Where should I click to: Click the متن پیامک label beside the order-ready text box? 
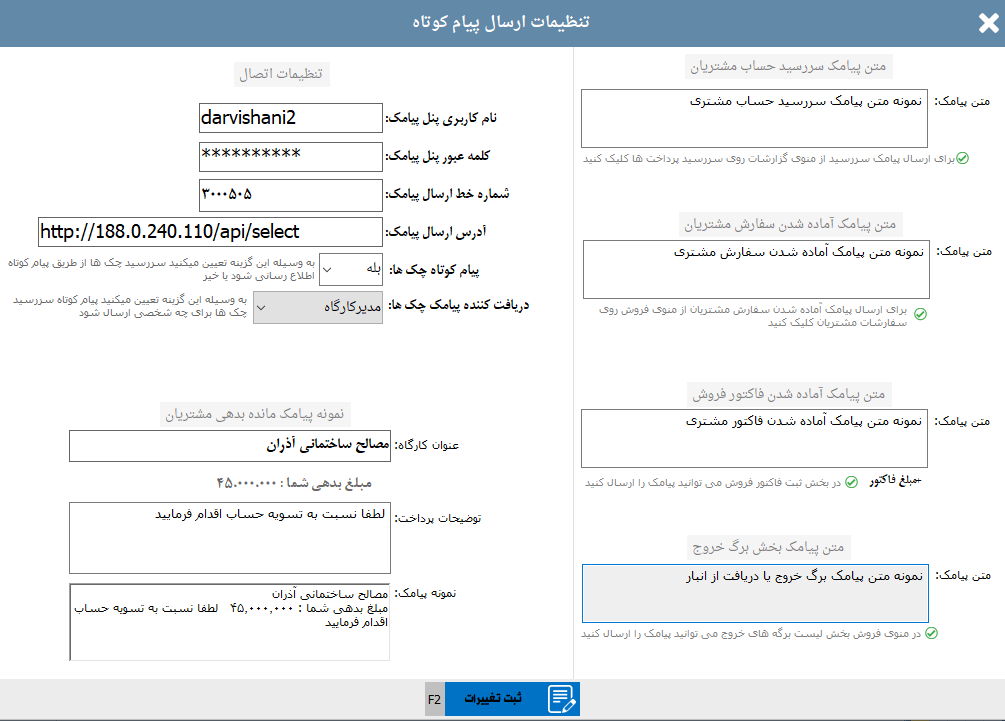click(x=964, y=252)
